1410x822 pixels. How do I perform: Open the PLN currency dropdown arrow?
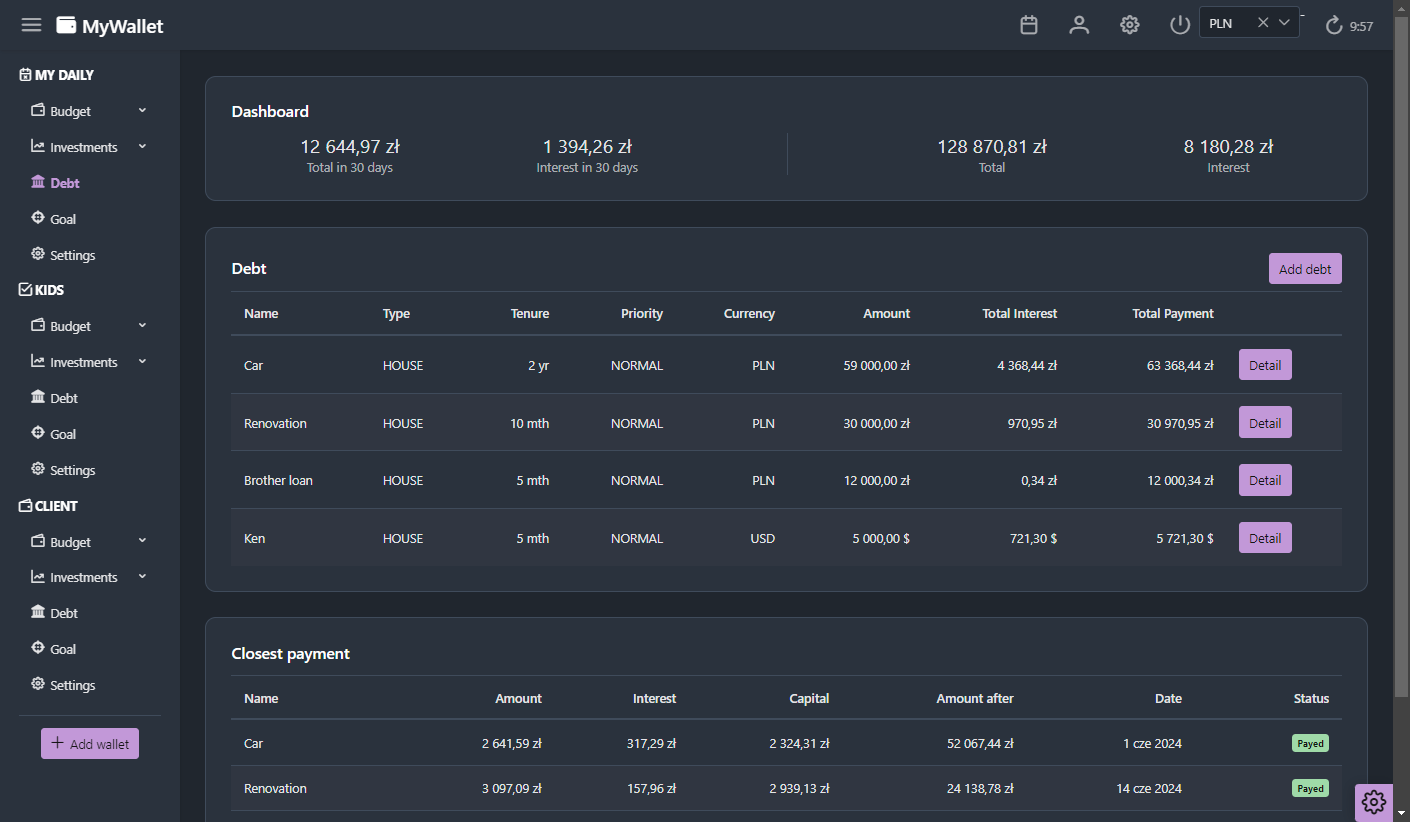pos(1285,23)
